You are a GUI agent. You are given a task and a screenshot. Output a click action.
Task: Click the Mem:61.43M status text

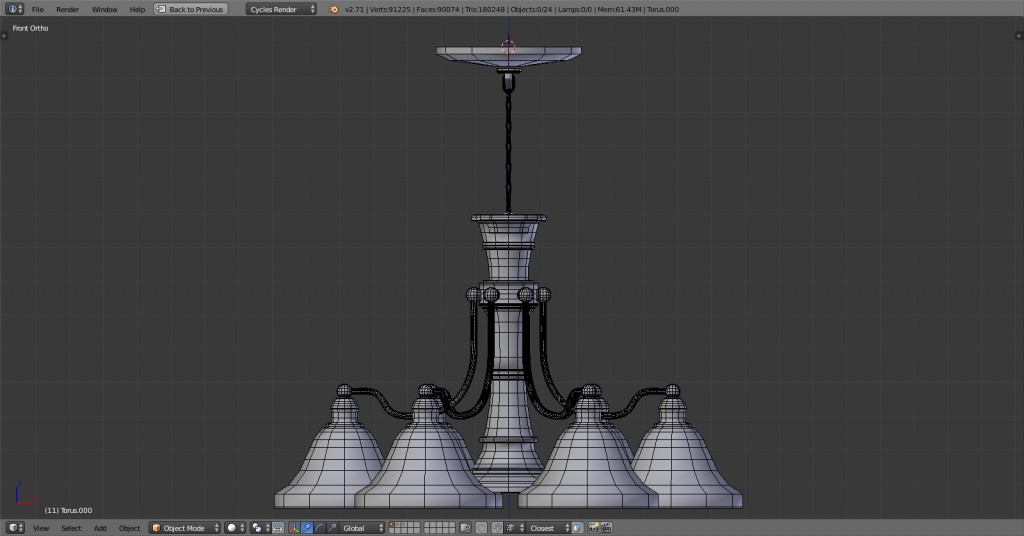[x=619, y=9]
